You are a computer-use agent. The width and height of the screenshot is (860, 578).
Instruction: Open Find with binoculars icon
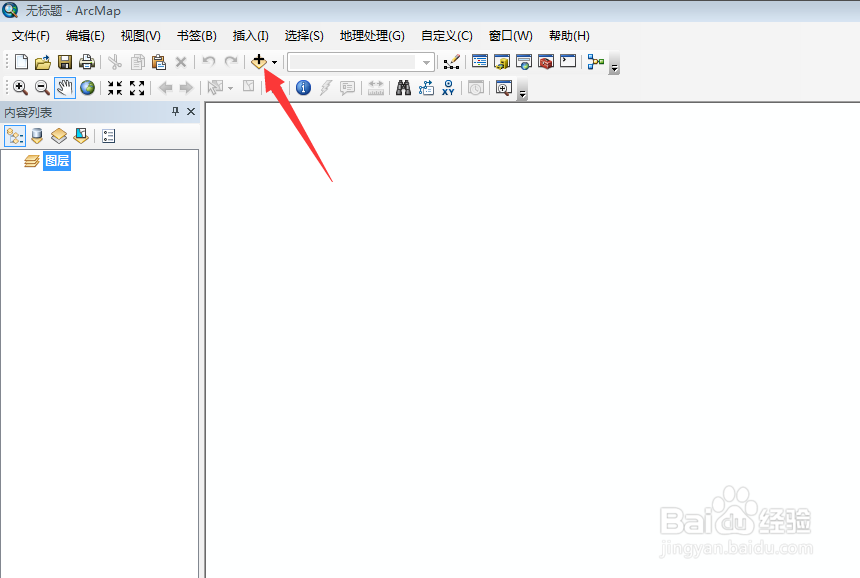coord(403,88)
